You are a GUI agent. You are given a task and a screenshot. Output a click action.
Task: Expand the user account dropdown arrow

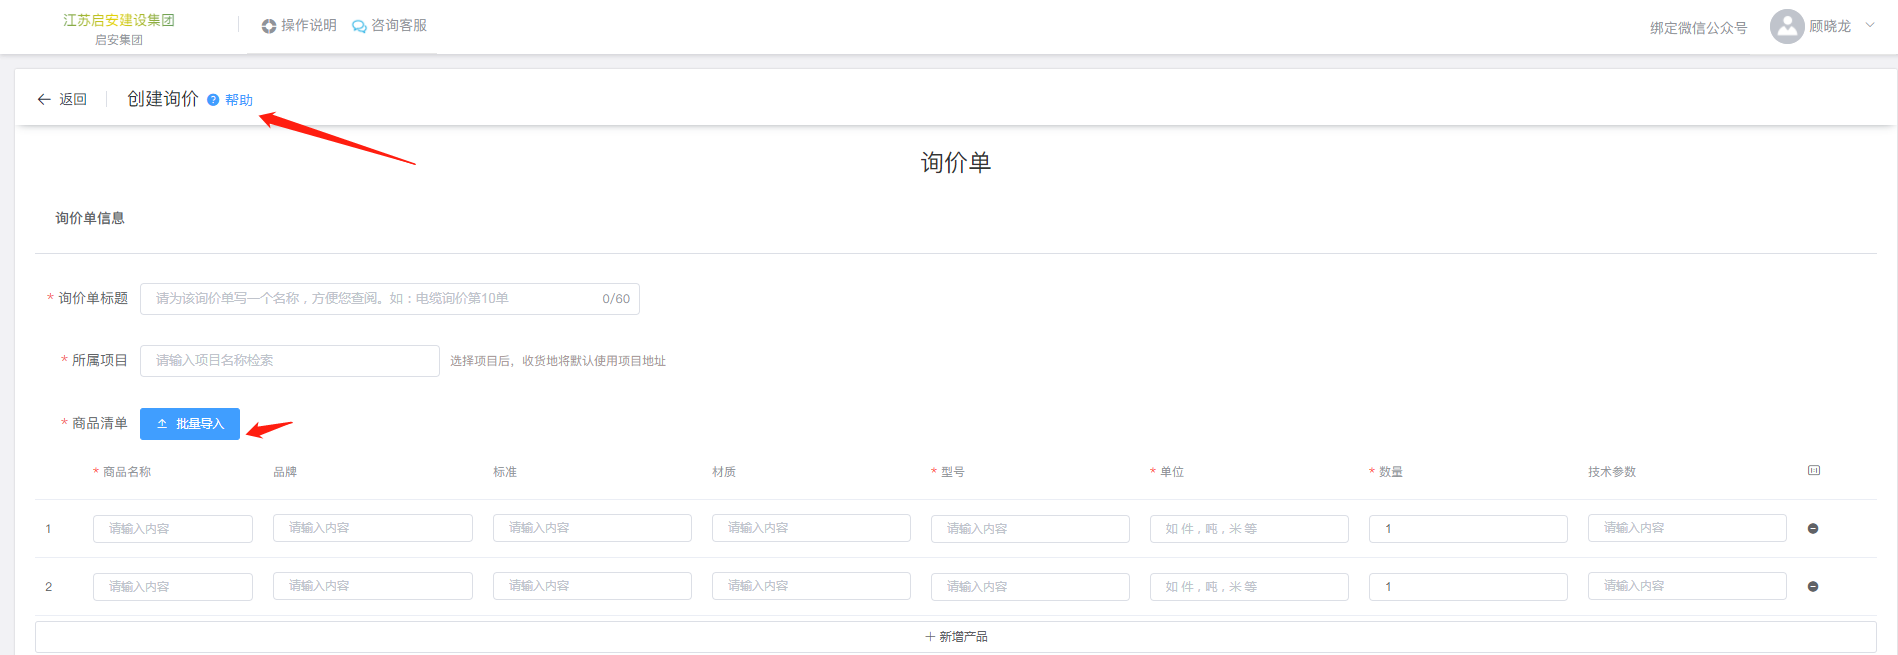1870,26
